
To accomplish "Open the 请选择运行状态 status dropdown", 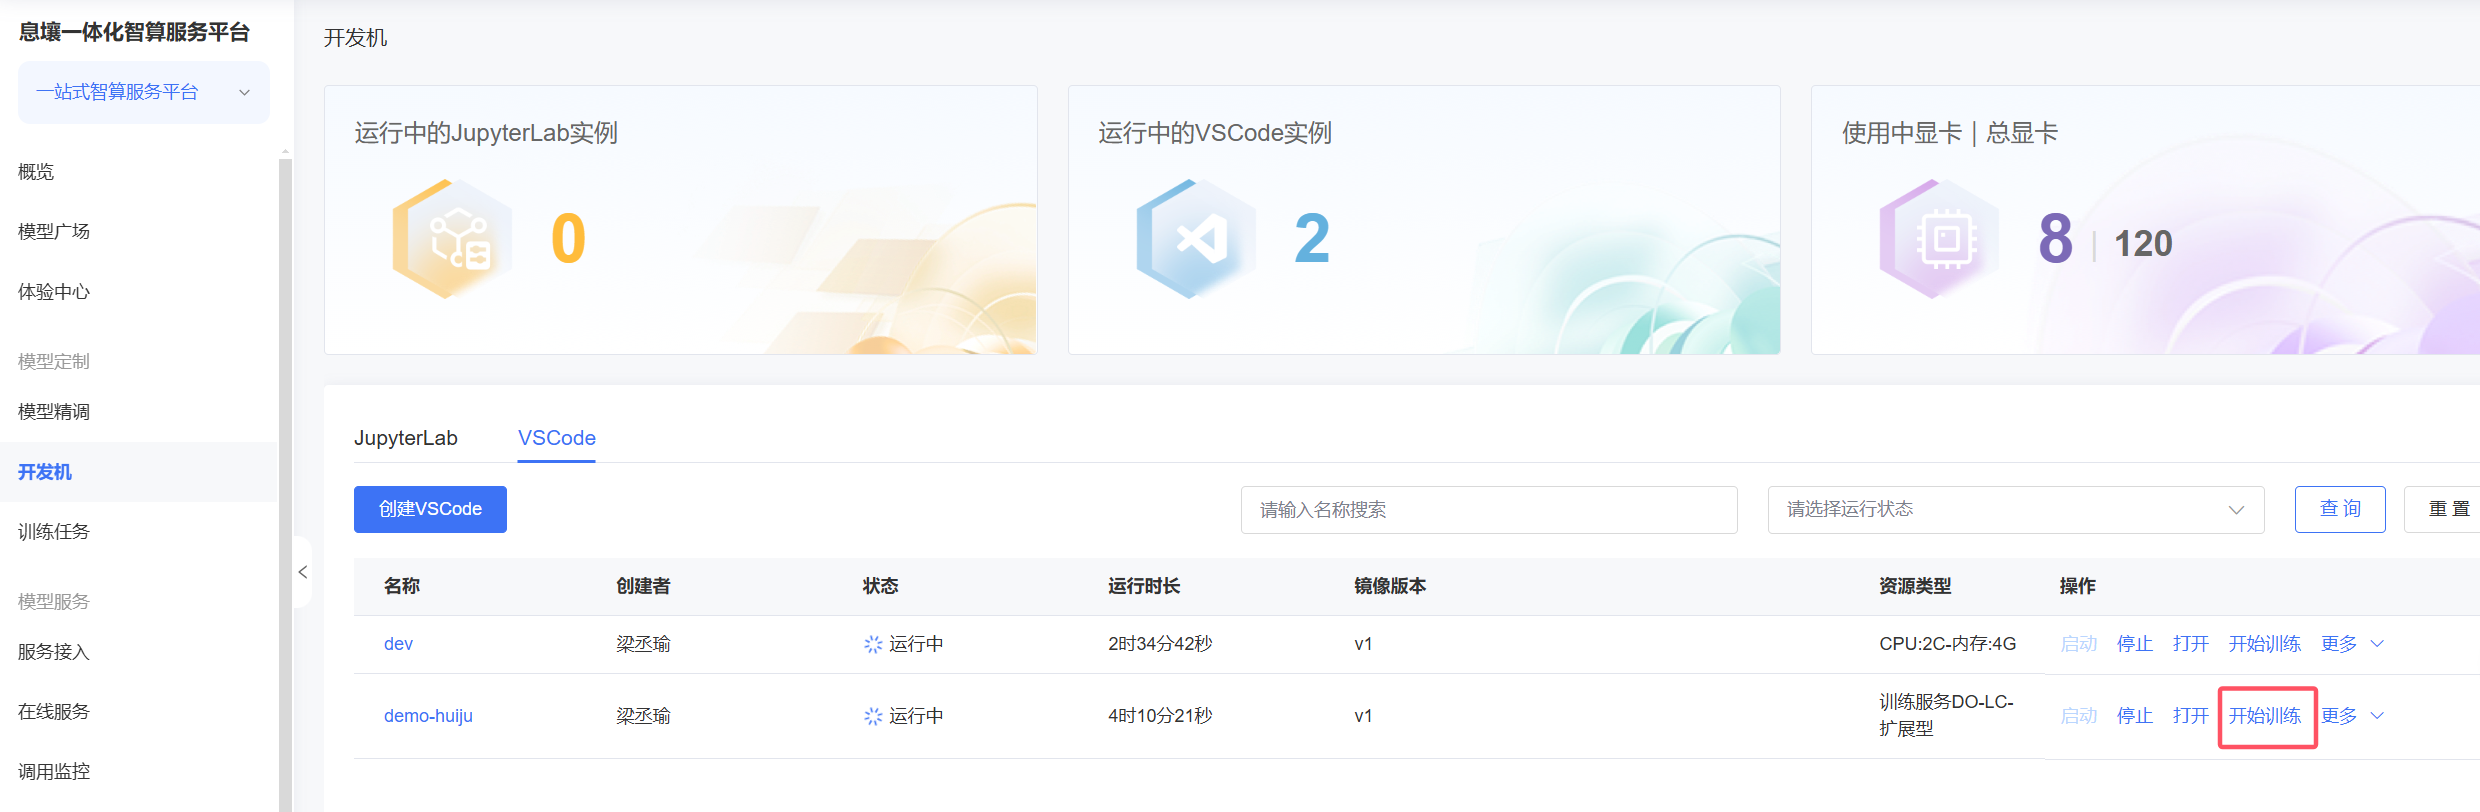I will coord(2016,510).
